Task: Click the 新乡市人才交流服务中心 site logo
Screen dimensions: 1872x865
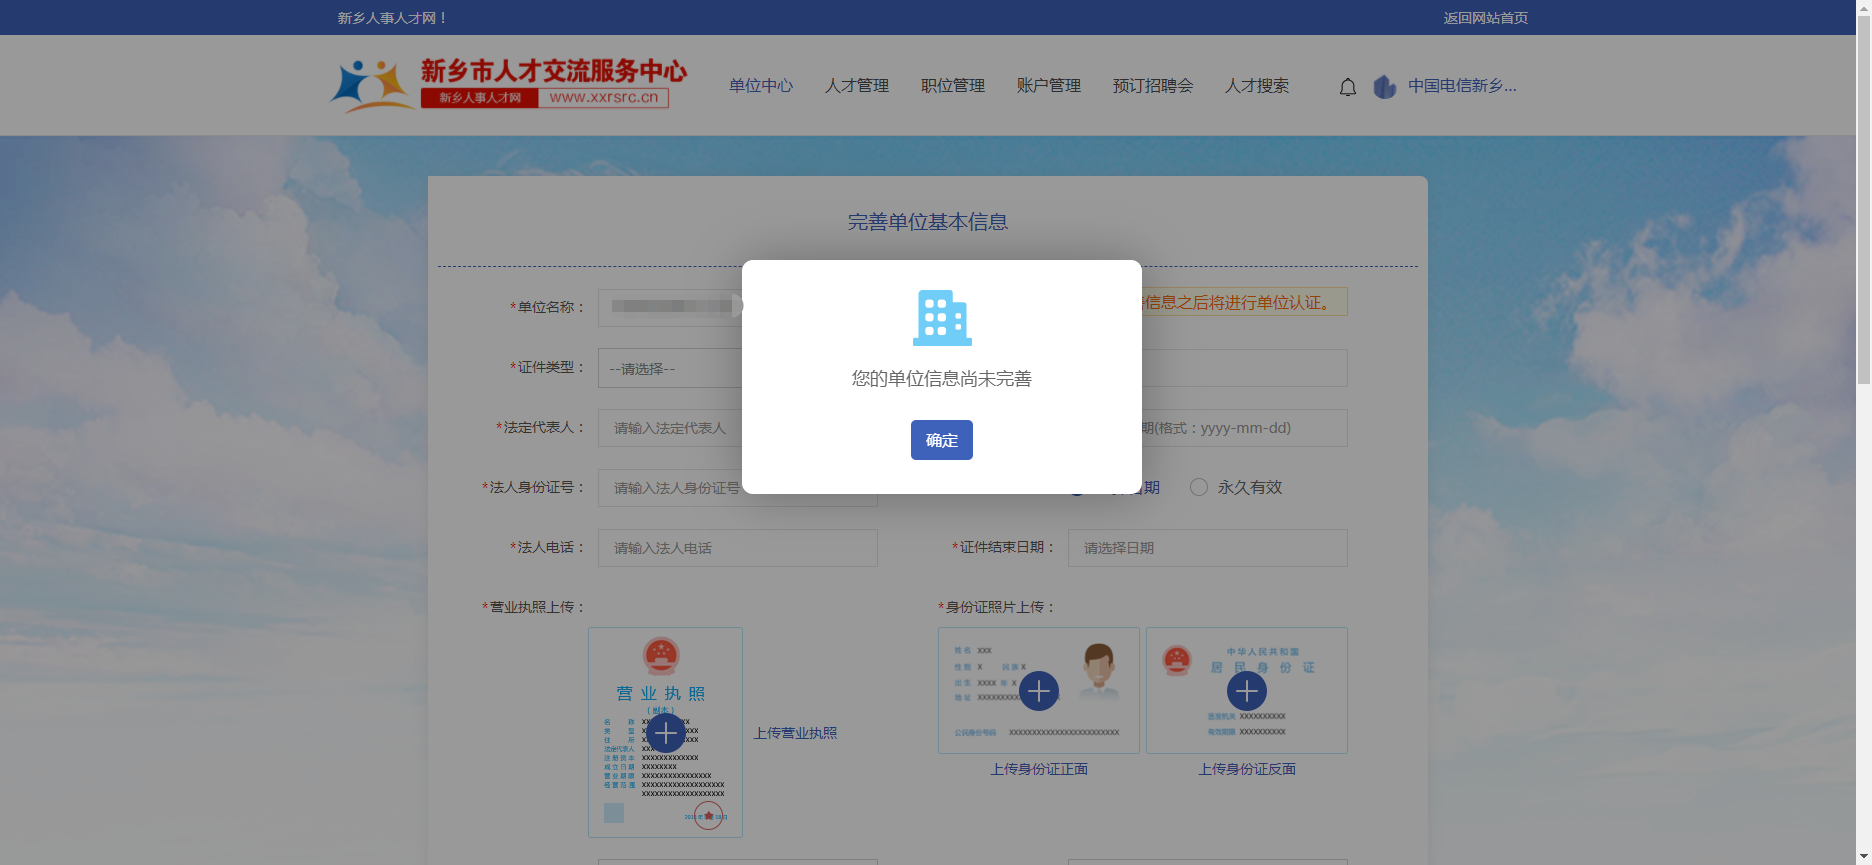Action: tap(509, 84)
